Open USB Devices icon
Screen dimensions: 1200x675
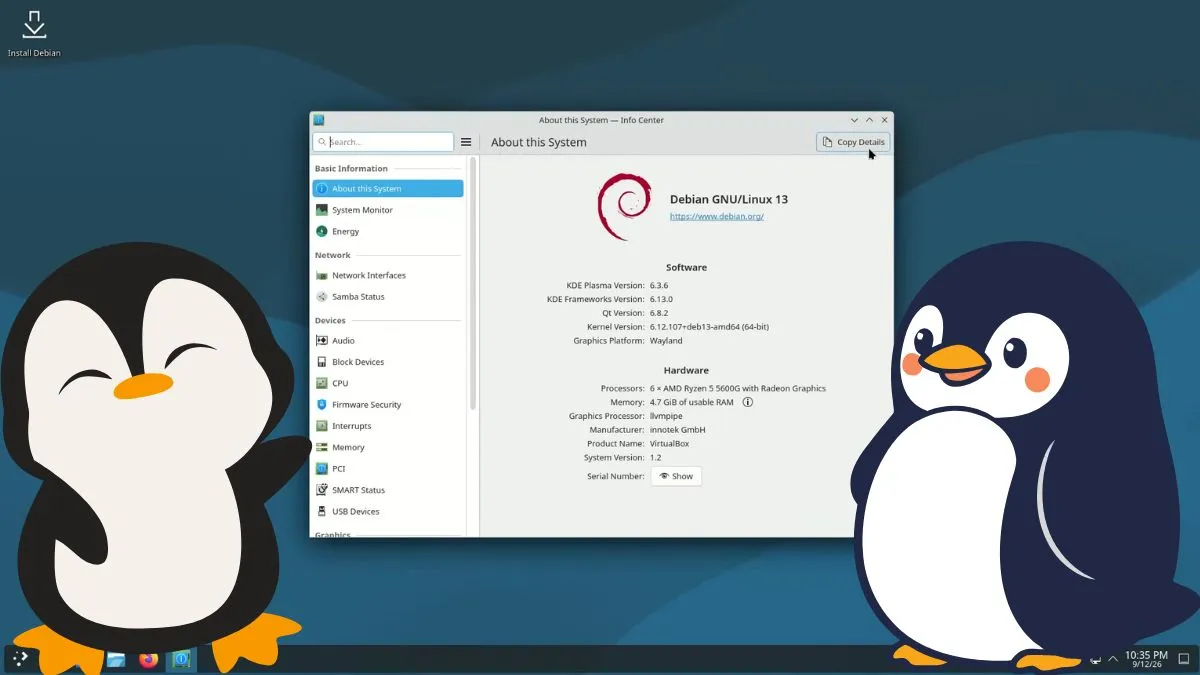click(x=322, y=511)
